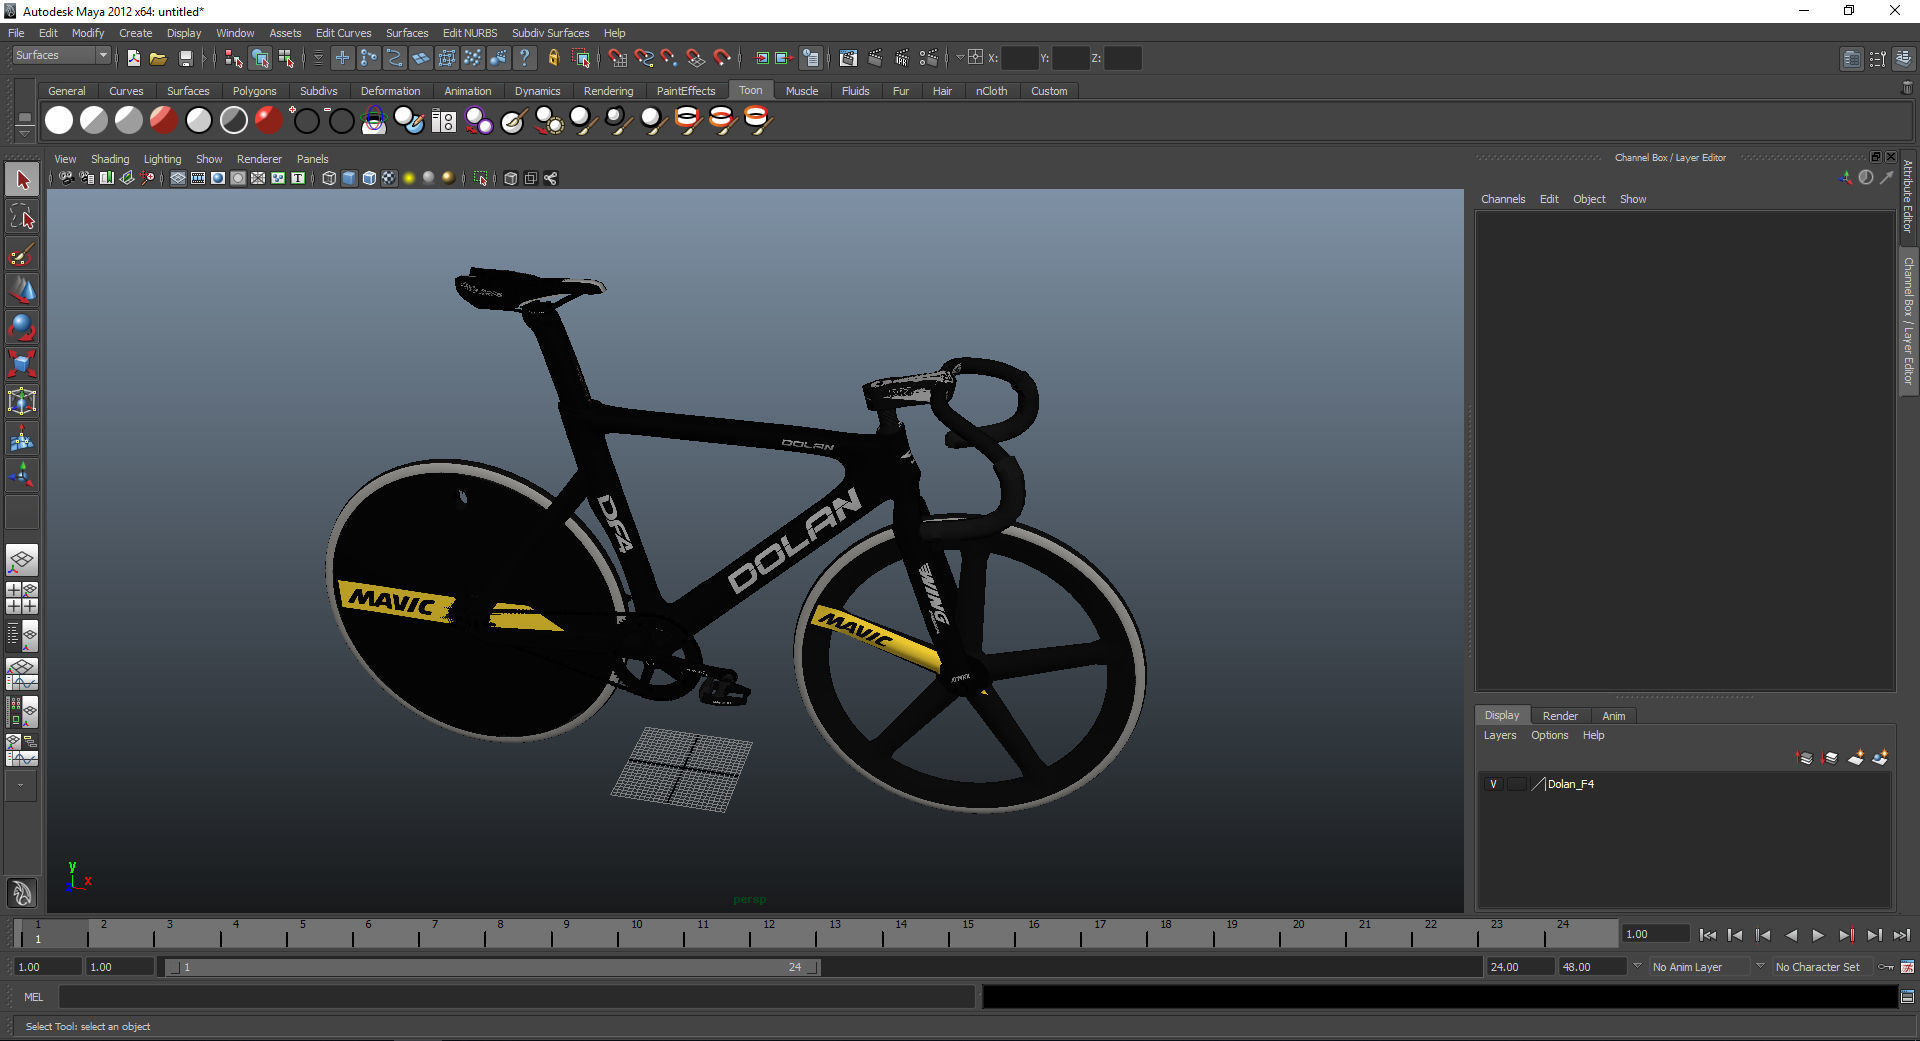Image resolution: width=1920 pixels, height=1041 pixels.
Task: Activate the Scale tool in the toolbox
Action: pyautogui.click(x=22, y=364)
